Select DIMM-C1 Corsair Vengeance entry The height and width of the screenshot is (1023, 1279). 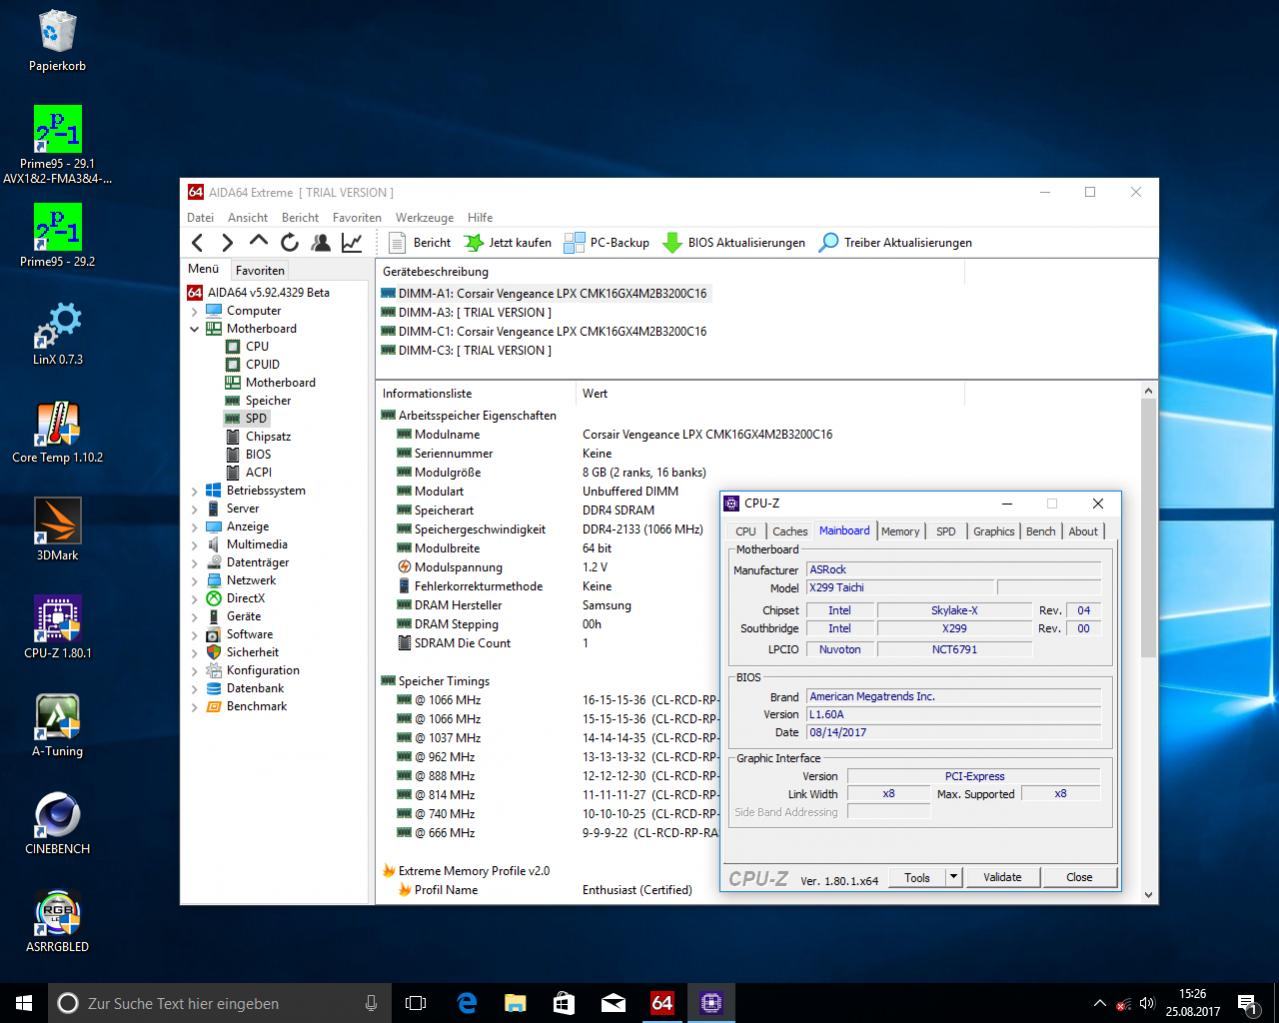(544, 331)
